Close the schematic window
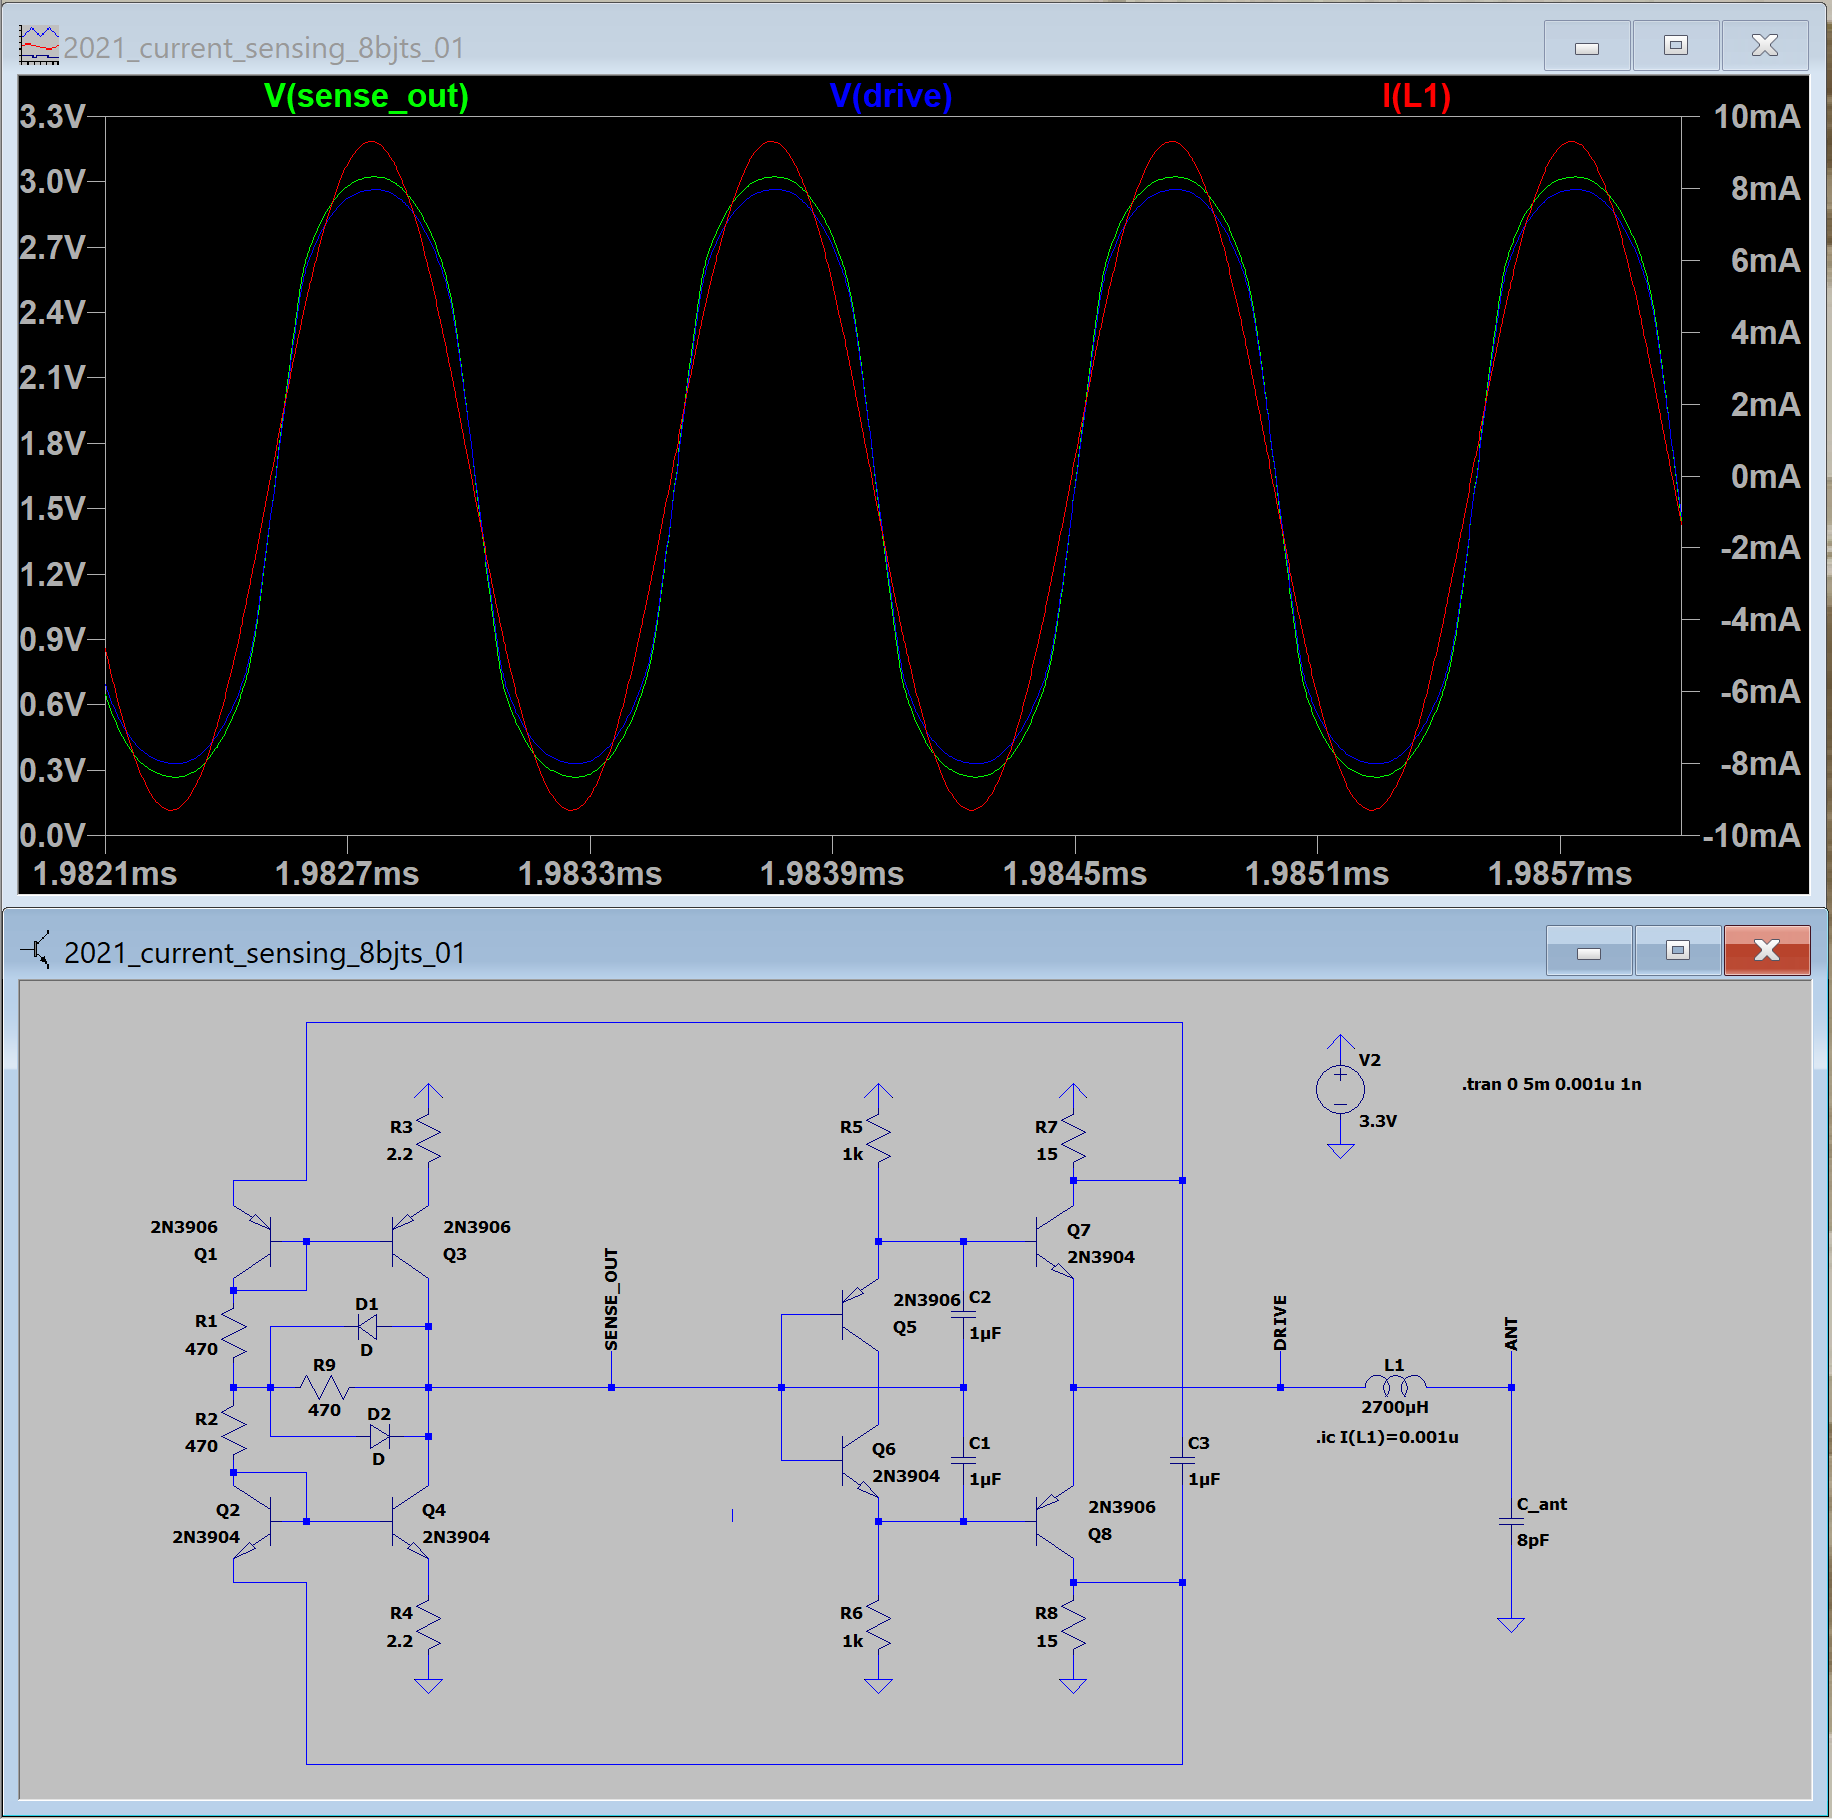 (1767, 950)
